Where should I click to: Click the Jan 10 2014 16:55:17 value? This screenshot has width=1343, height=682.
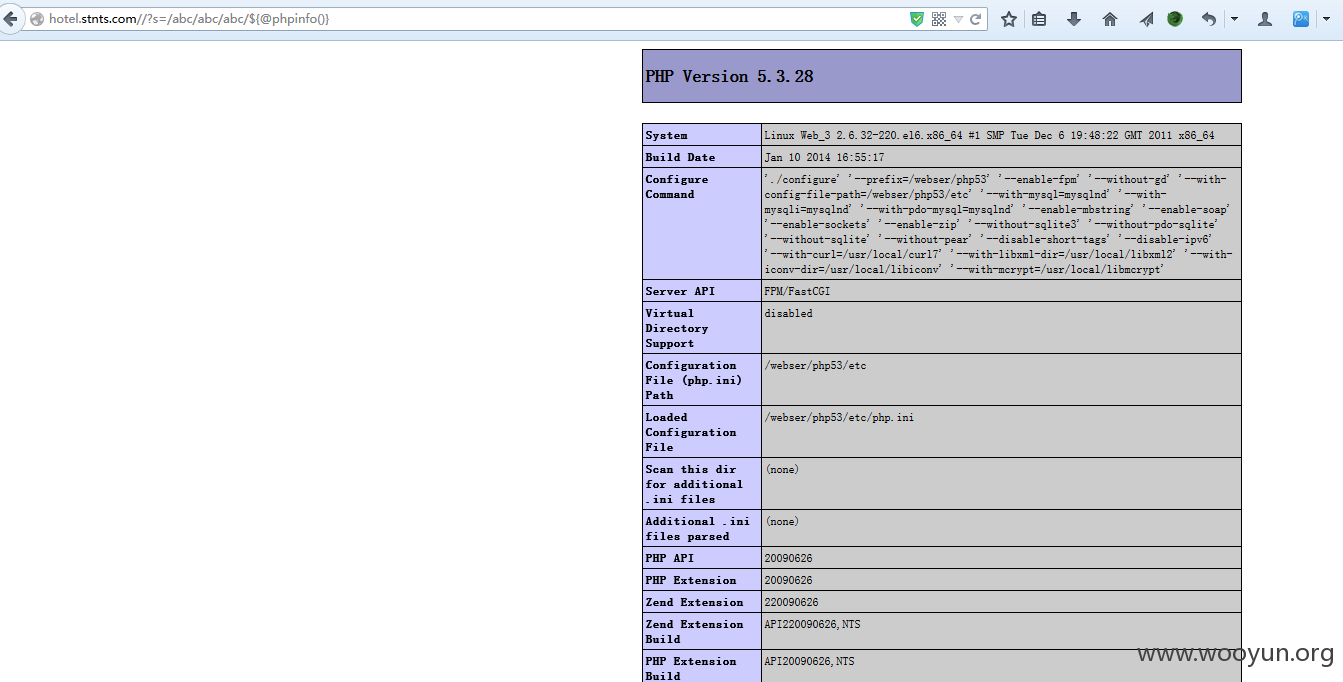(824, 157)
